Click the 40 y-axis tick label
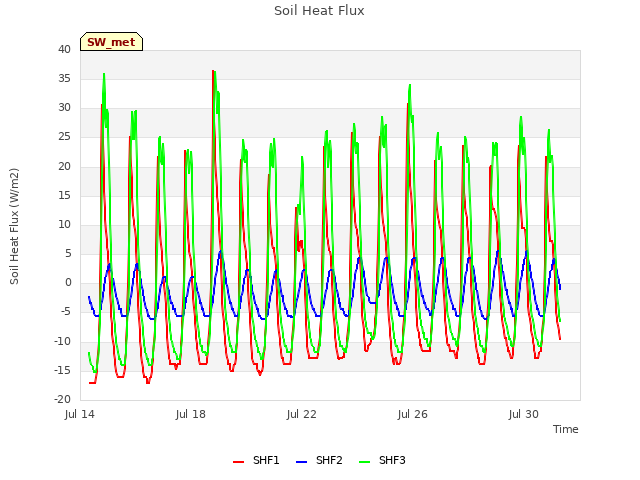This screenshot has width=640, height=480. tap(64, 49)
